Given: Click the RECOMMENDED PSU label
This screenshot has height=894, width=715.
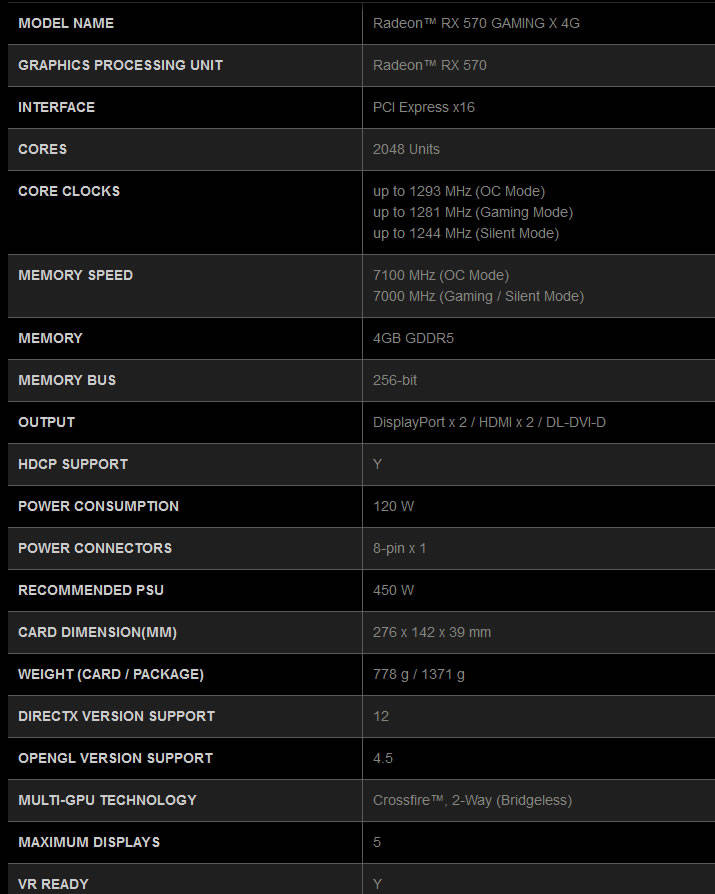Looking at the screenshot, I should tap(91, 590).
